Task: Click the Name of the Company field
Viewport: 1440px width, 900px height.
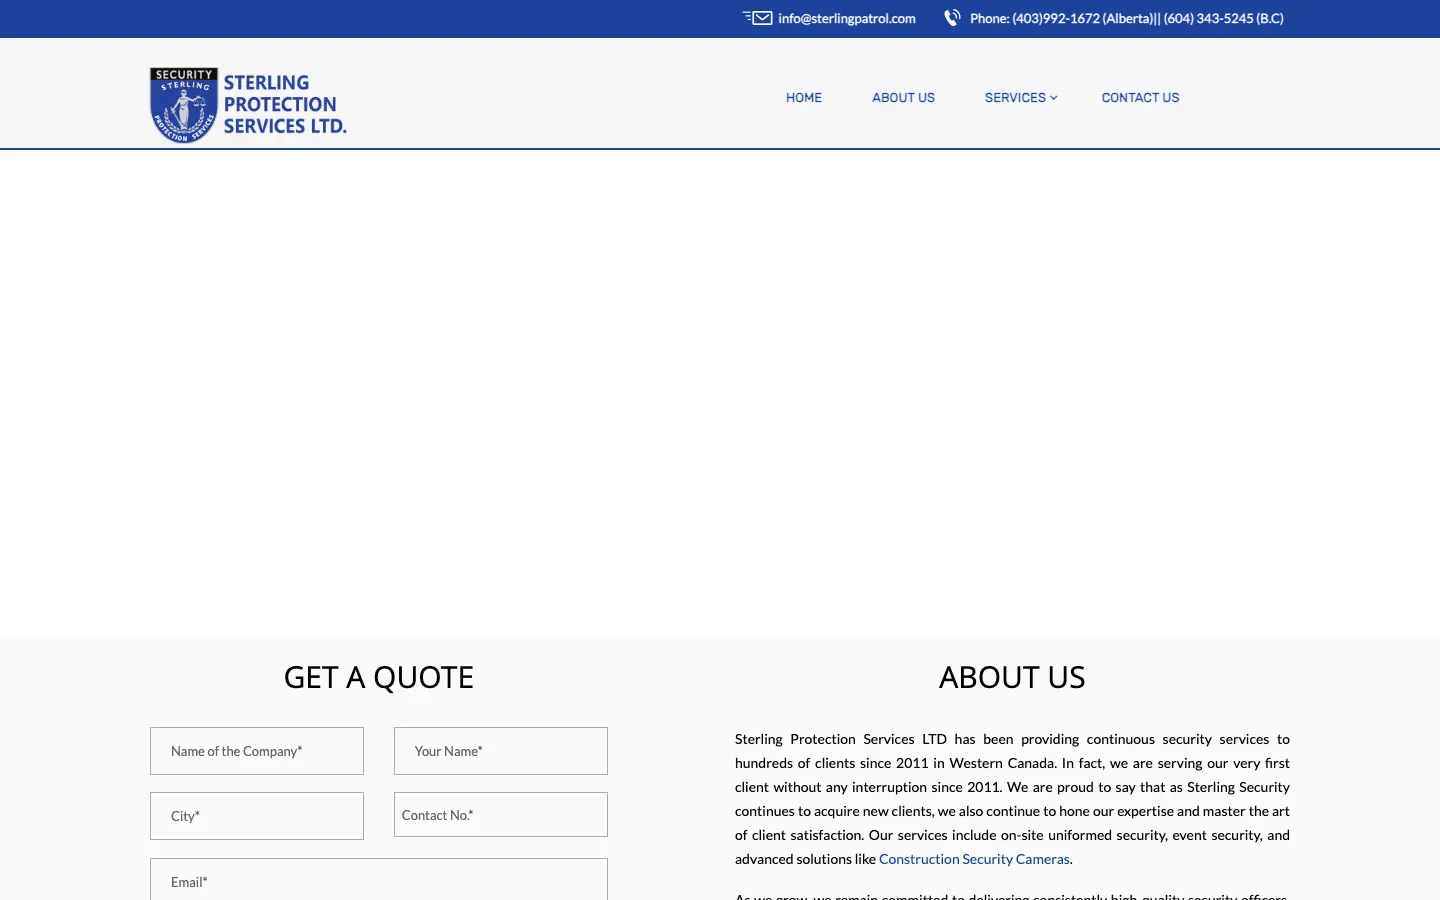Action: tap(257, 751)
